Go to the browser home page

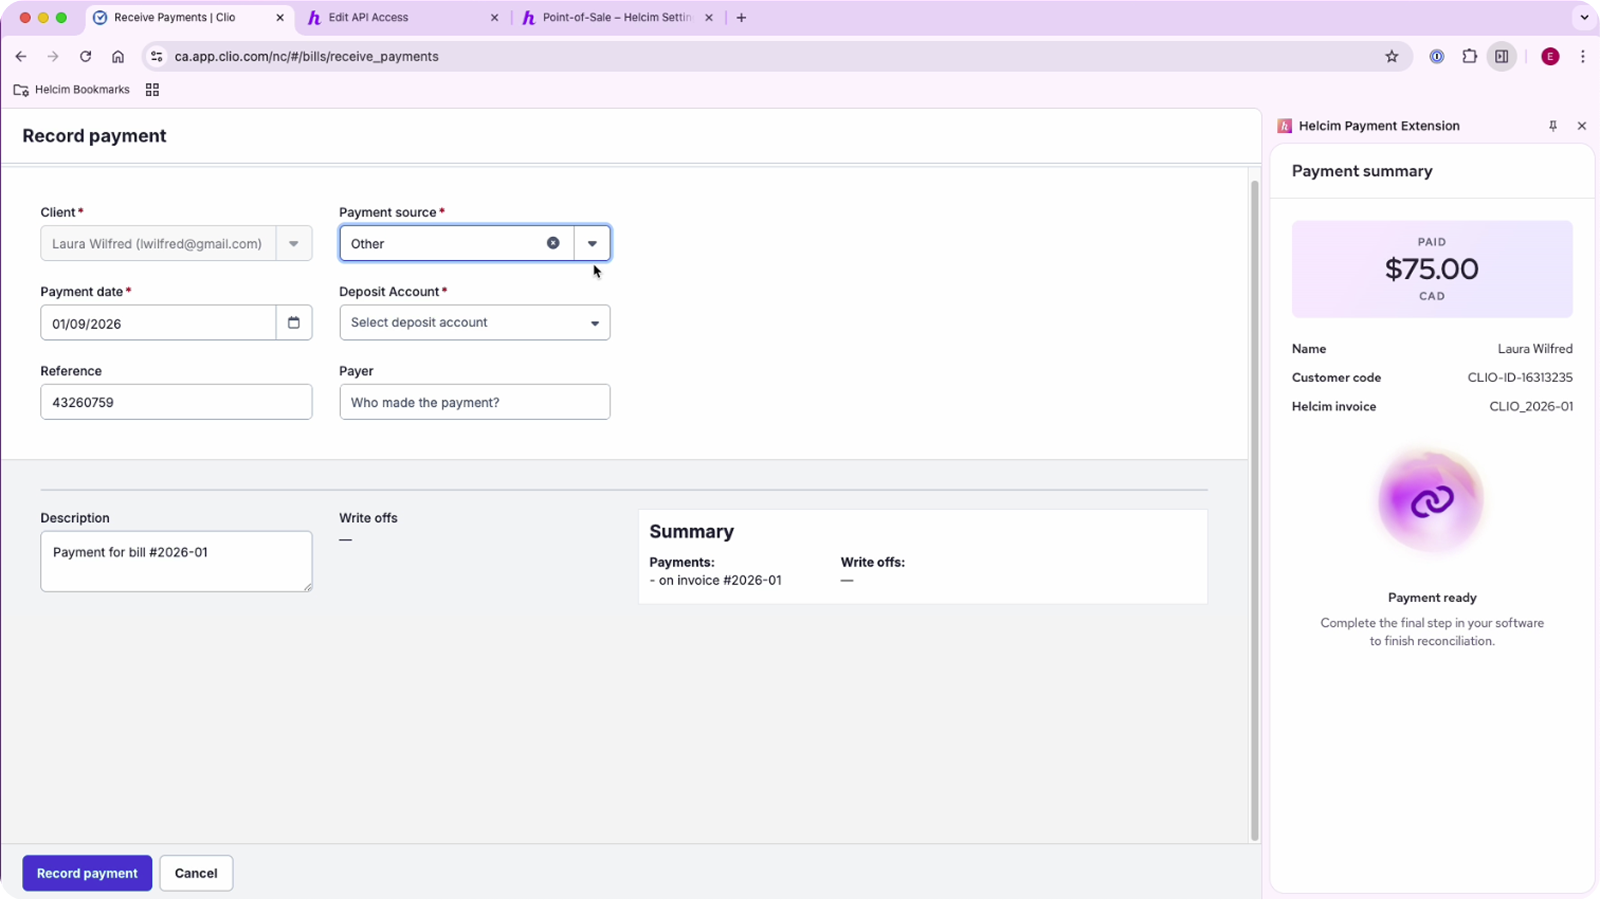click(118, 57)
